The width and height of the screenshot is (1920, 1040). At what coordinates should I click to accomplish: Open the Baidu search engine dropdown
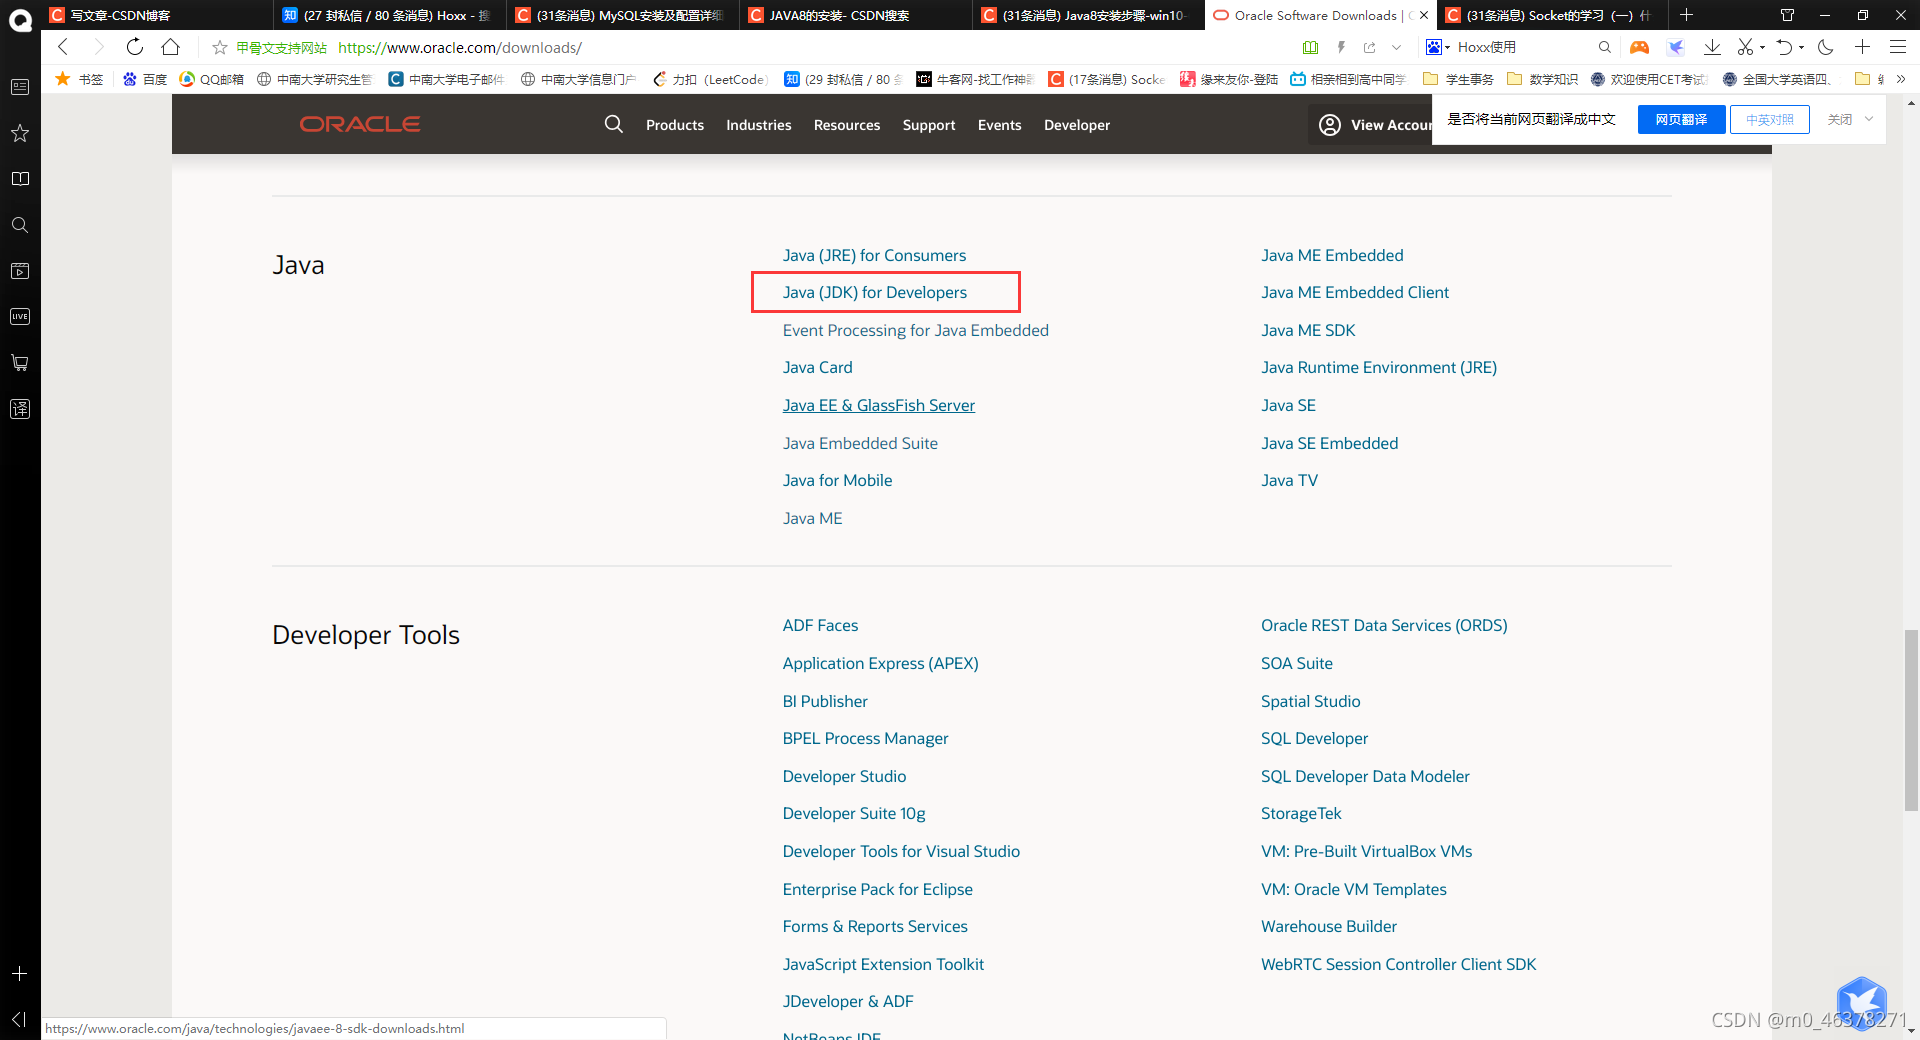pos(1437,47)
